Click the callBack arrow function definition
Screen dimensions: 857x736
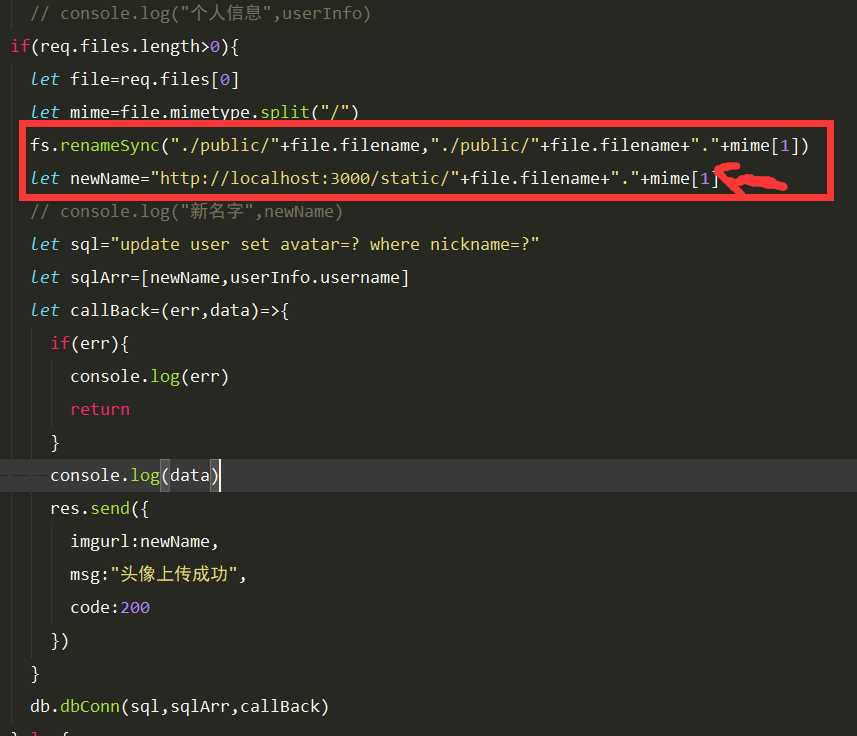point(180,310)
